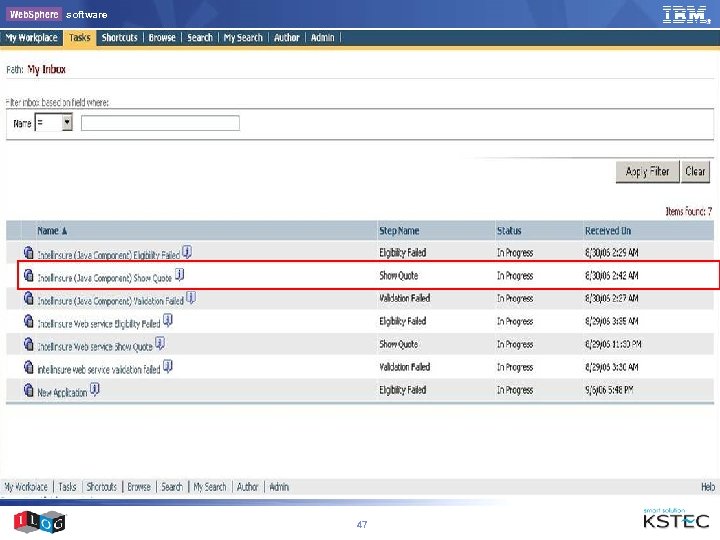The width and height of the screenshot is (720, 540).
Task: Open task icon for intellinsure web service validation failed
Action: pos(28,367)
